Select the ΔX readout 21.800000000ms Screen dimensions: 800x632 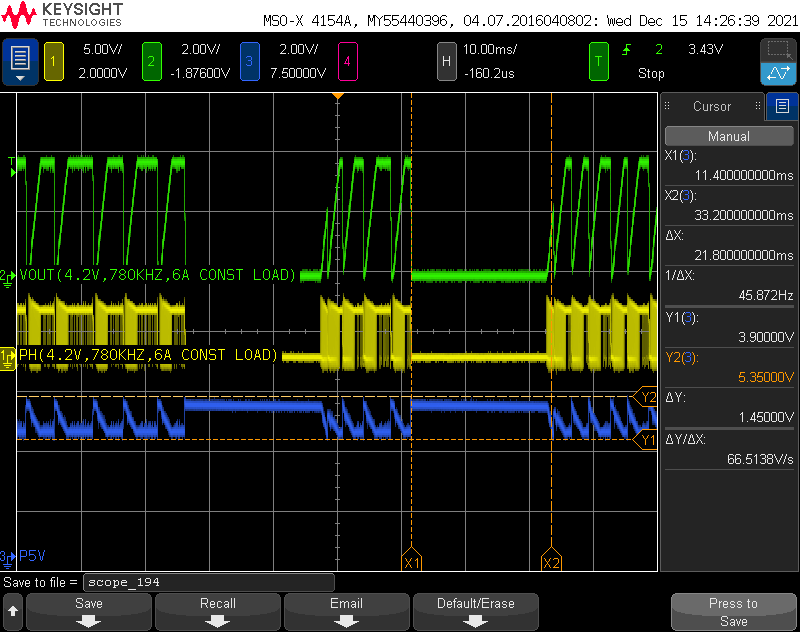(744, 255)
